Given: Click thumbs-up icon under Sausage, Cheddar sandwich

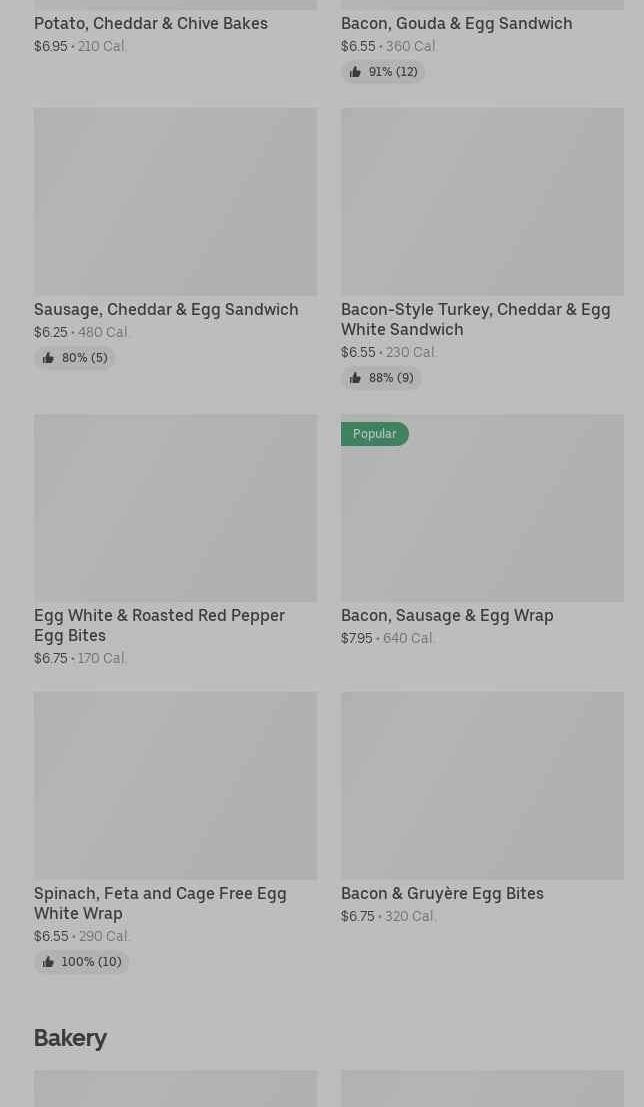Looking at the screenshot, I should pyautogui.click(x=48, y=358).
